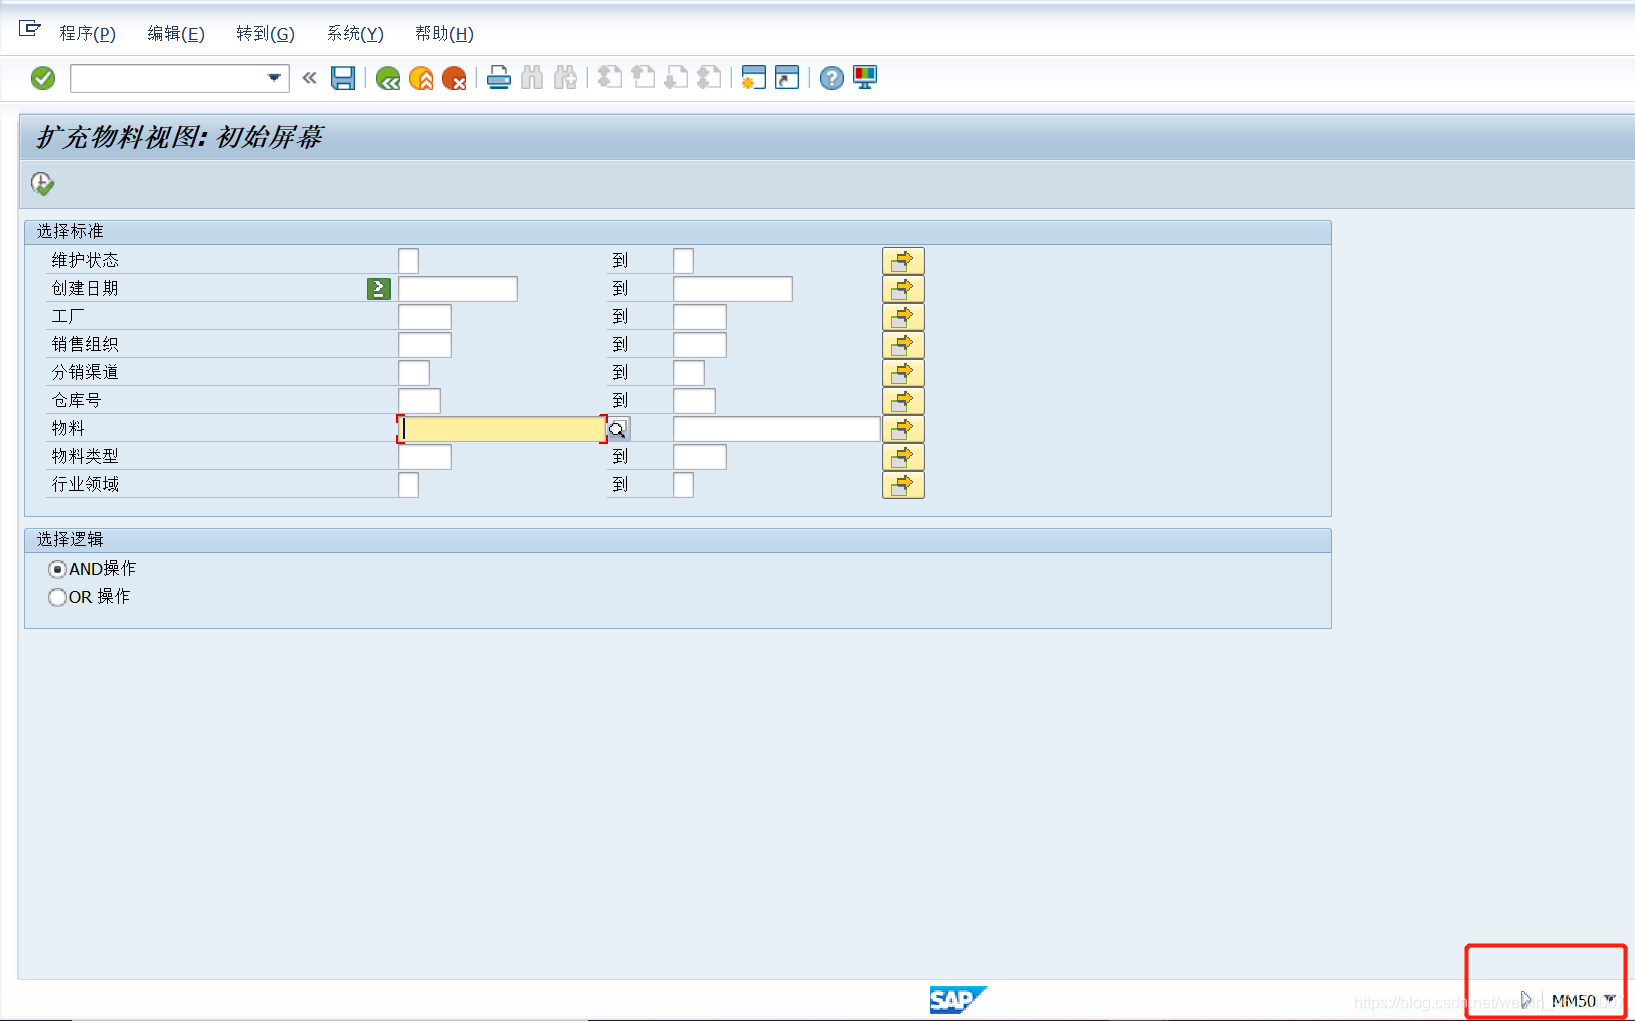Select the OR 操作 radio button
Viewport: 1635px width, 1021px height.
click(x=57, y=597)
